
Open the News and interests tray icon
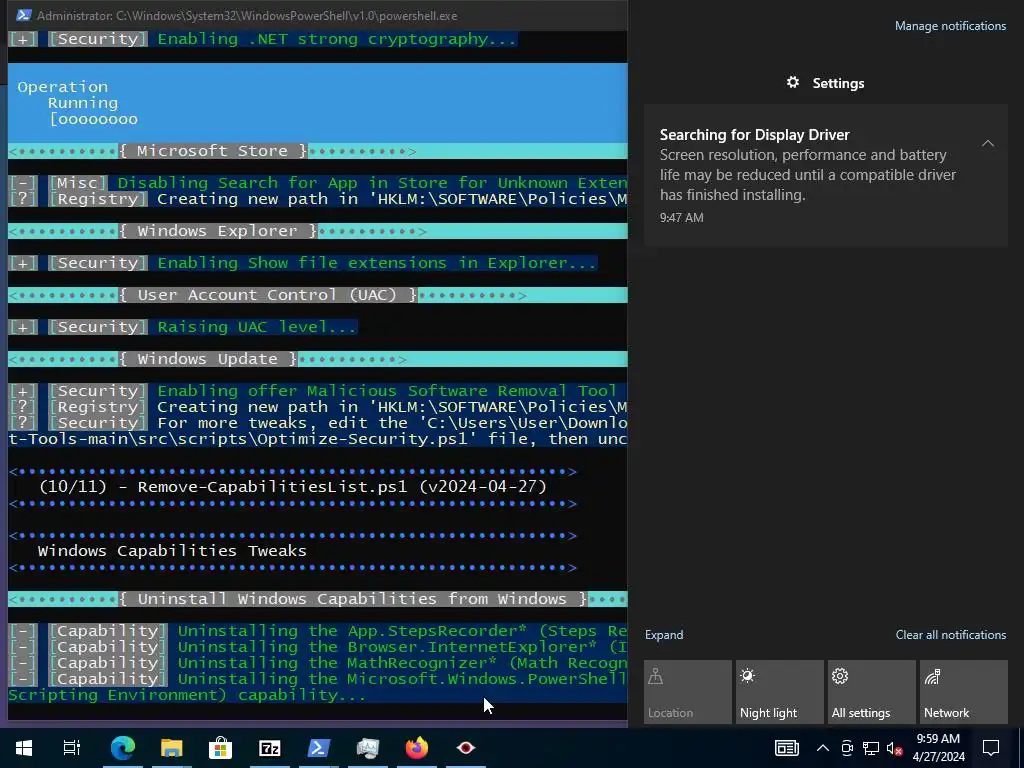pyautogui.click(x=786, y=748)
